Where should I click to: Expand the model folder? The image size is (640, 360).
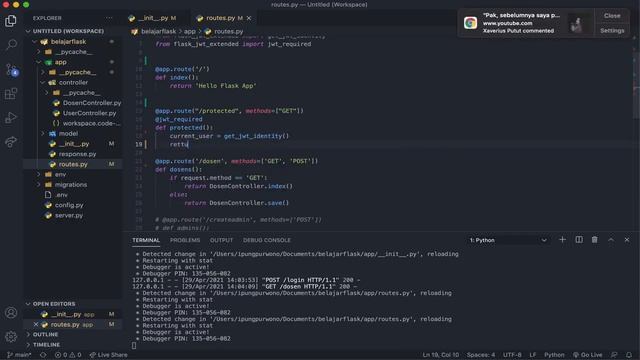tap(68, 133)
